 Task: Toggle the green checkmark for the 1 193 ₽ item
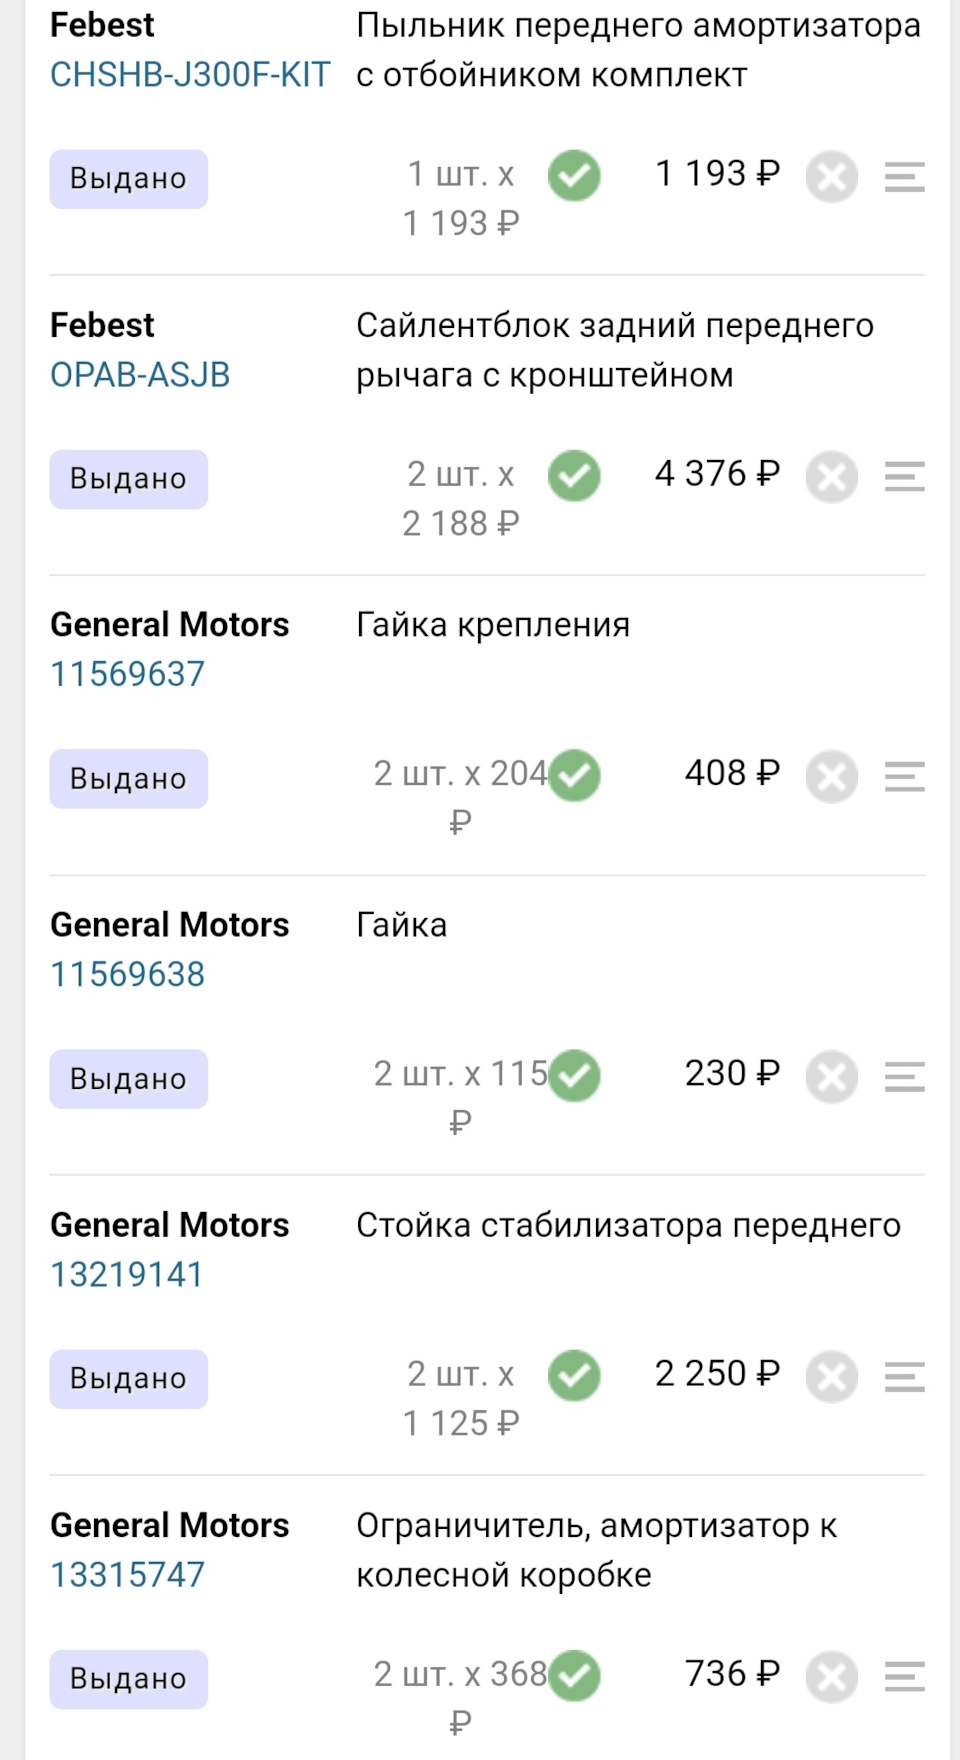[x=574, y=176]
